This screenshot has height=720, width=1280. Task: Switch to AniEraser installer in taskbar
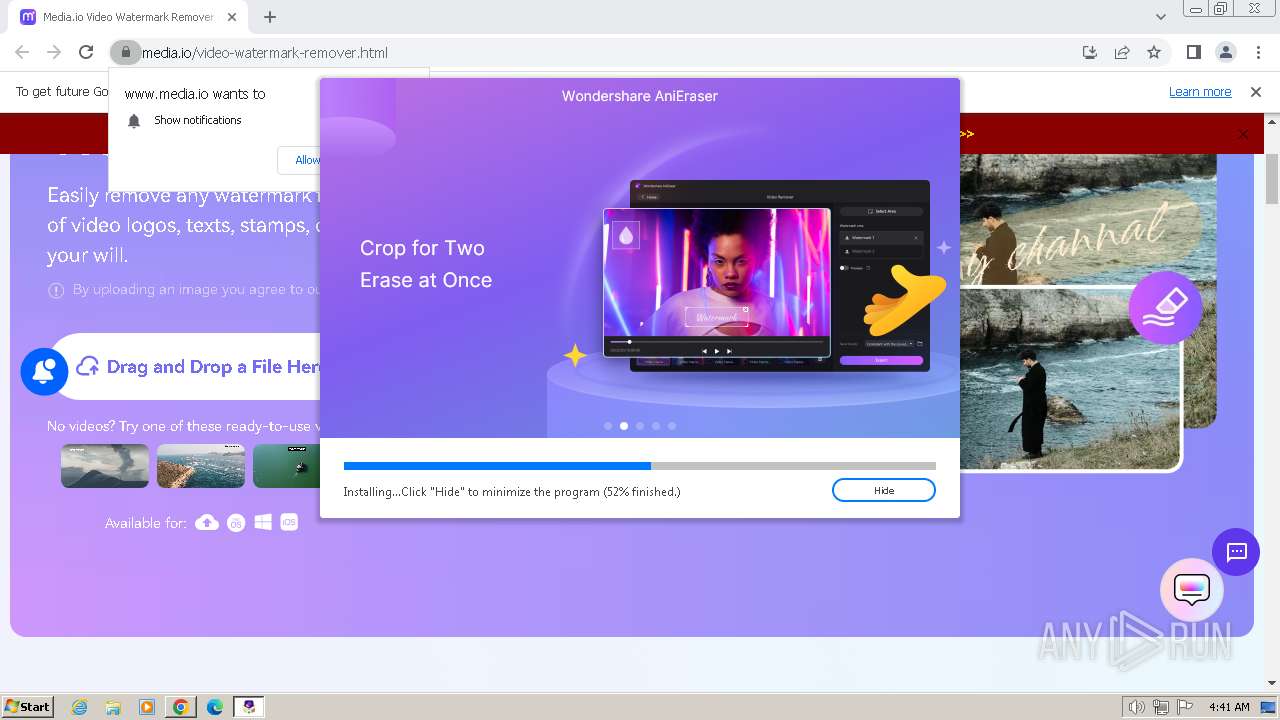pyautogui.click(x=249, y=707)
